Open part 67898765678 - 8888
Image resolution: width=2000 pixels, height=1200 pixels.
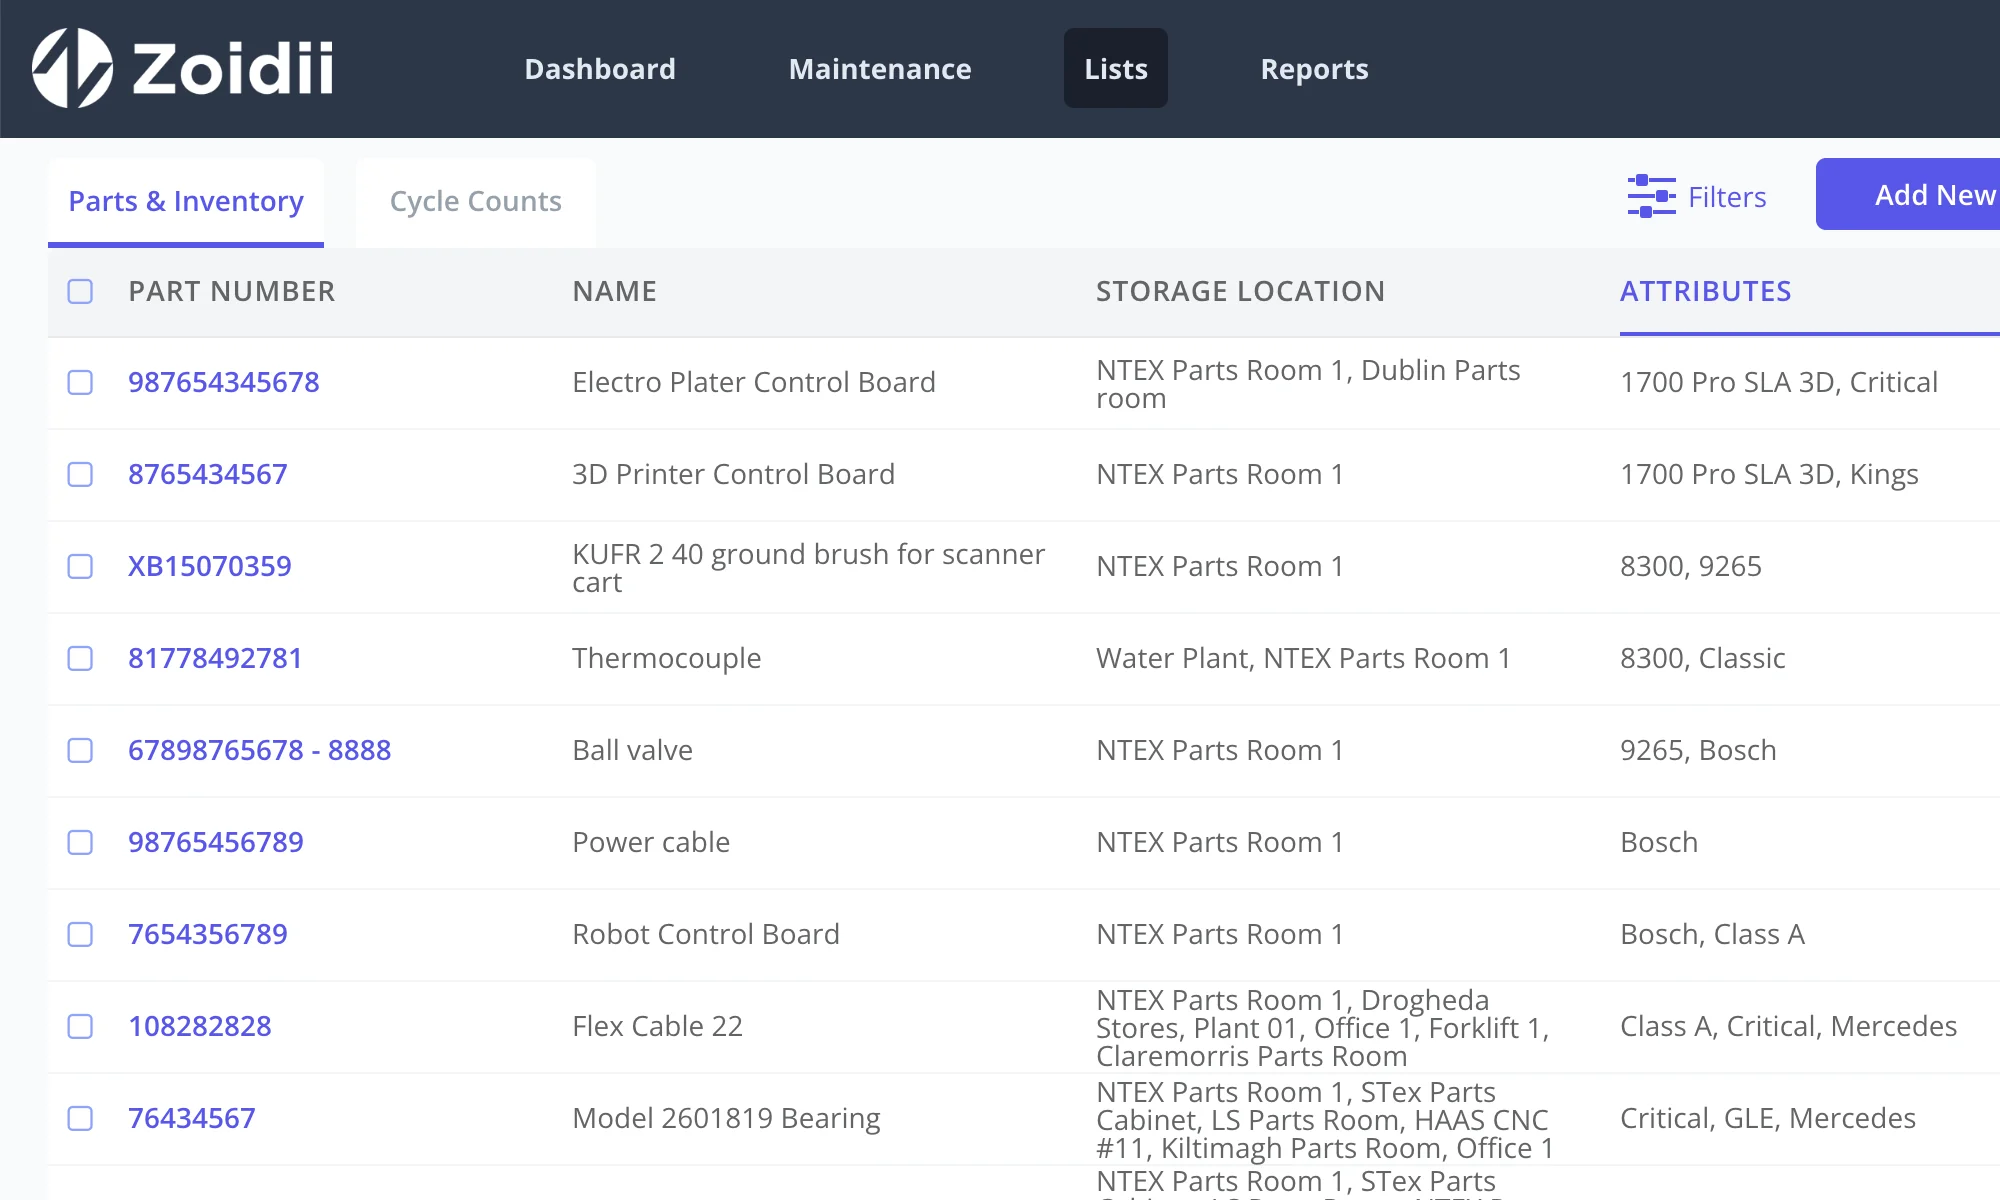click(260, 750)
